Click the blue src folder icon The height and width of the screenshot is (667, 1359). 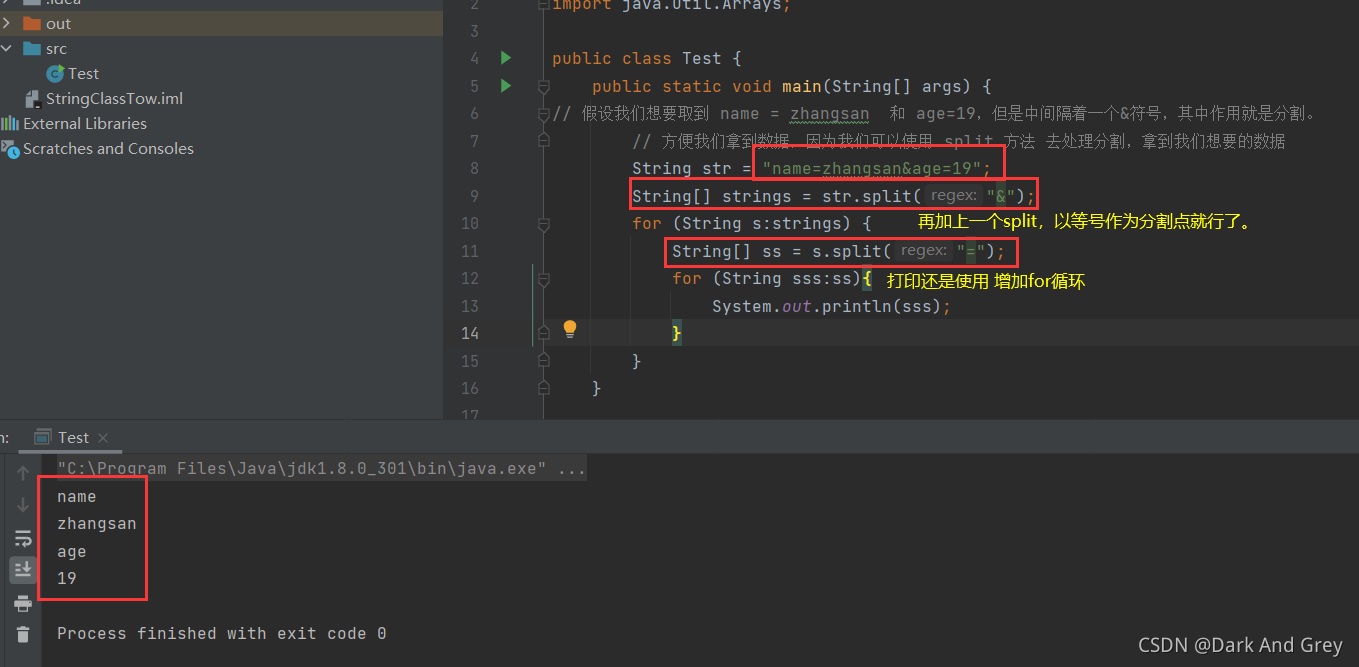coord(31,48)
